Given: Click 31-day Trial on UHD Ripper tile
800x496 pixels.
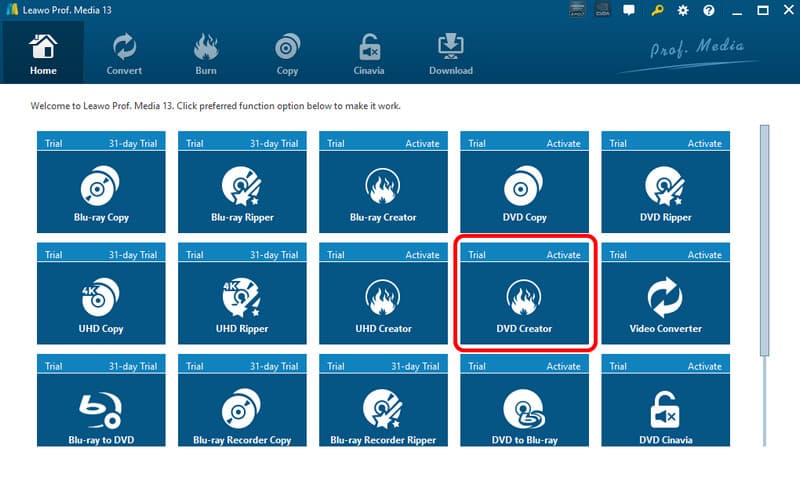Looking at the screenshot, I should tap(274, 255).
